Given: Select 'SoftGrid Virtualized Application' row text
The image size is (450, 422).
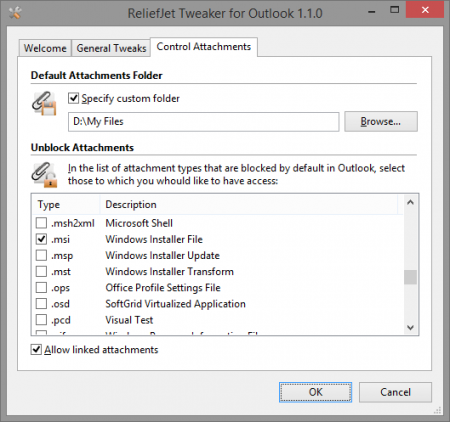Looking at the screenshot, I should (x=176, y=304).
